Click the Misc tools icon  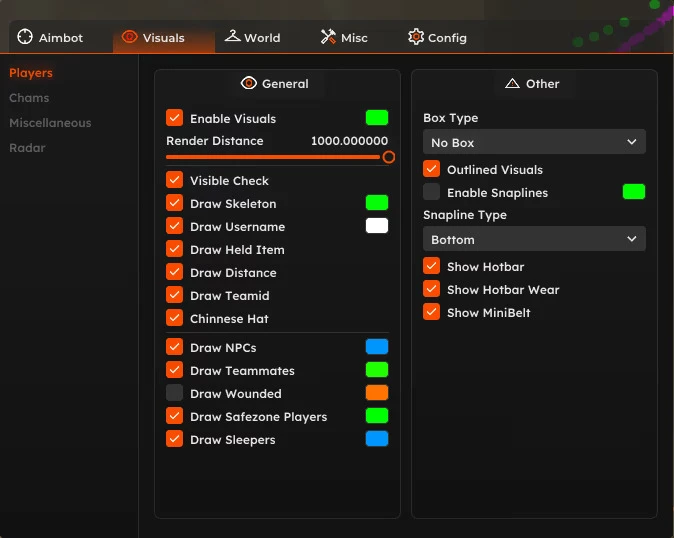tap(328, 37)
